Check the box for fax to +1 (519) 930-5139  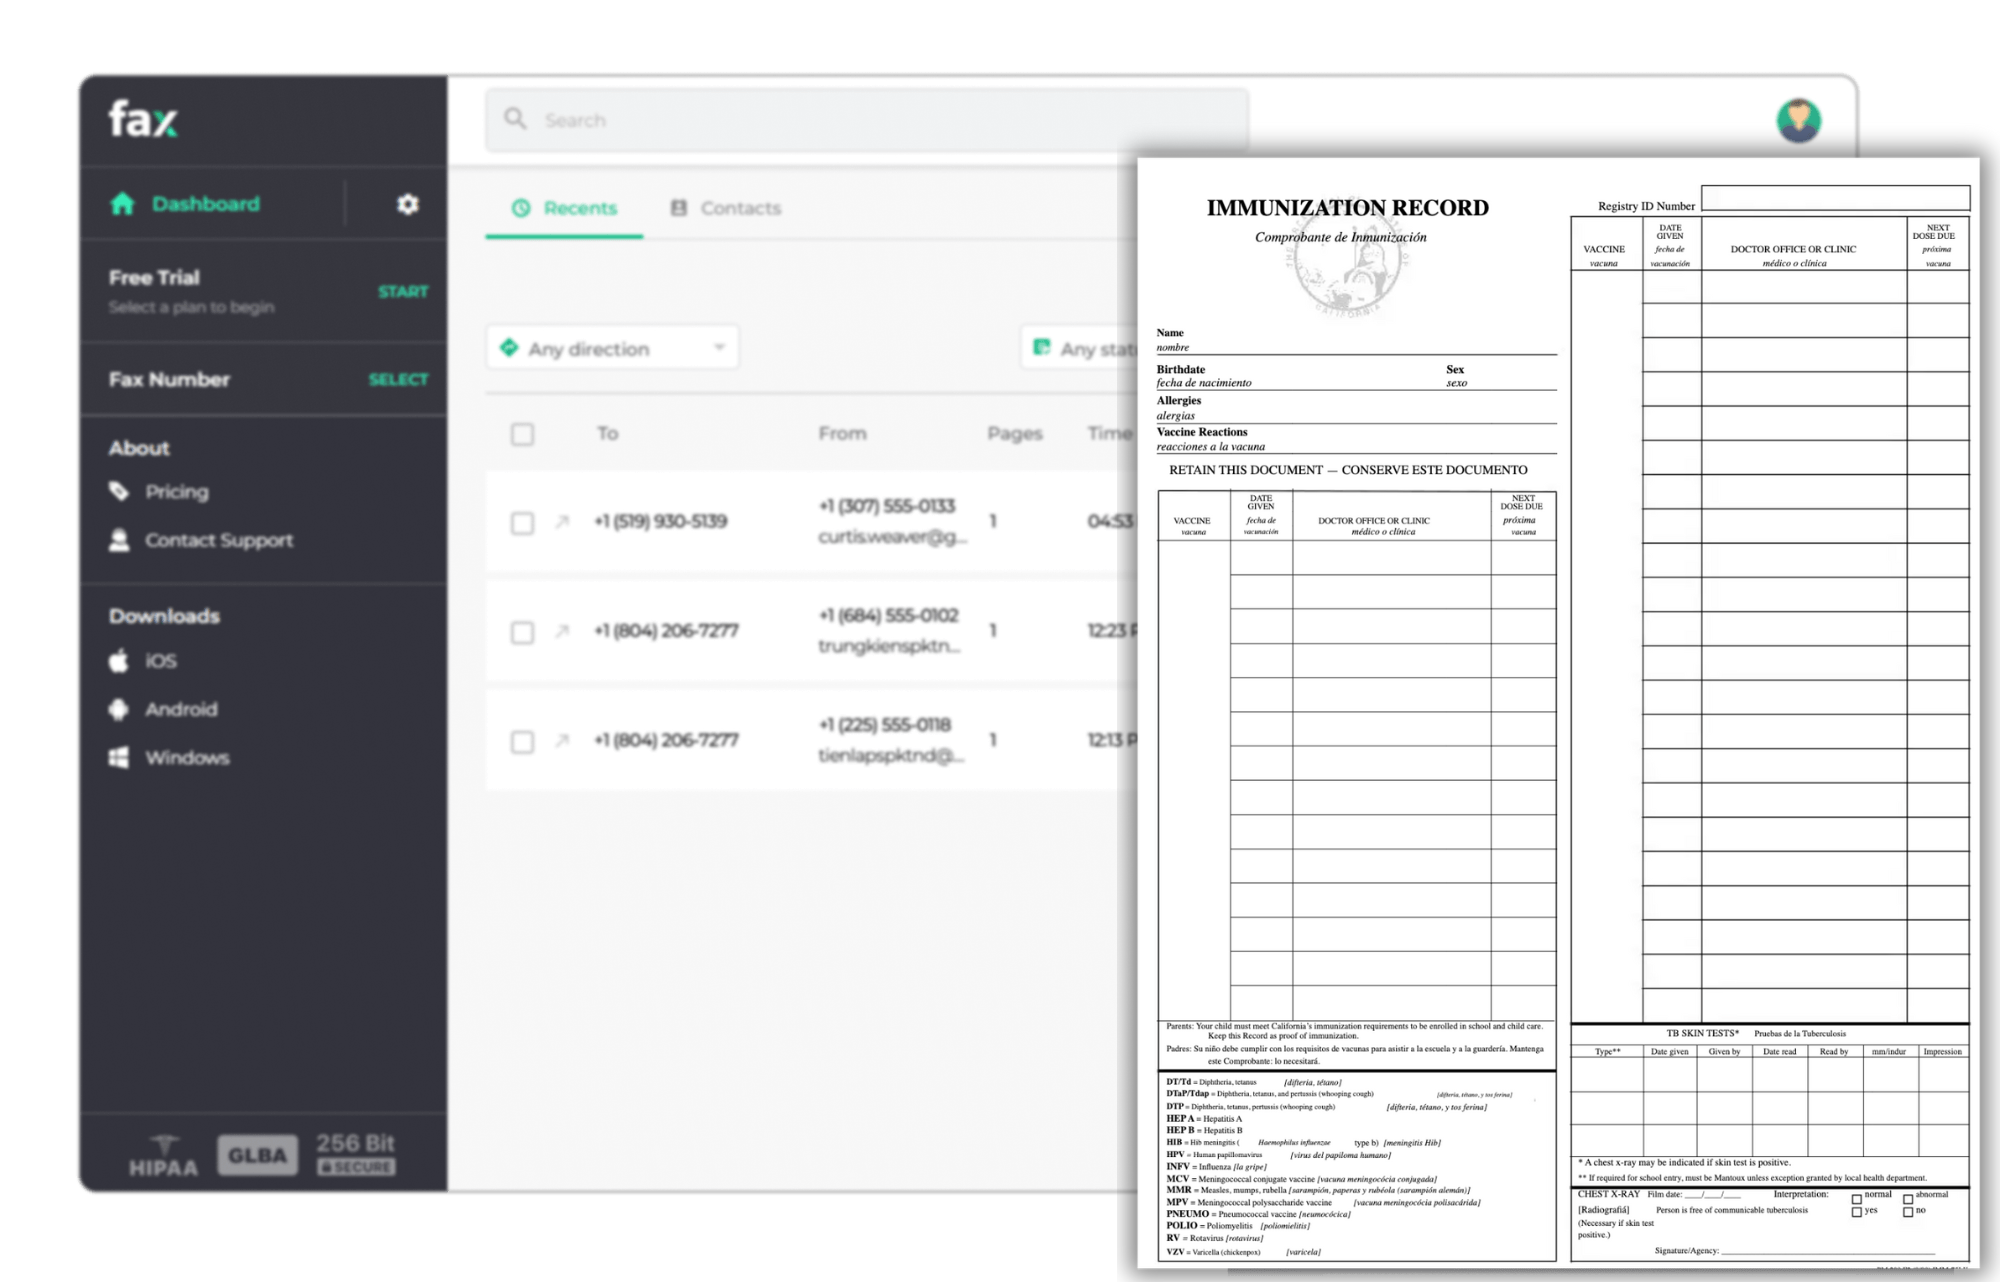pos(522,523)
